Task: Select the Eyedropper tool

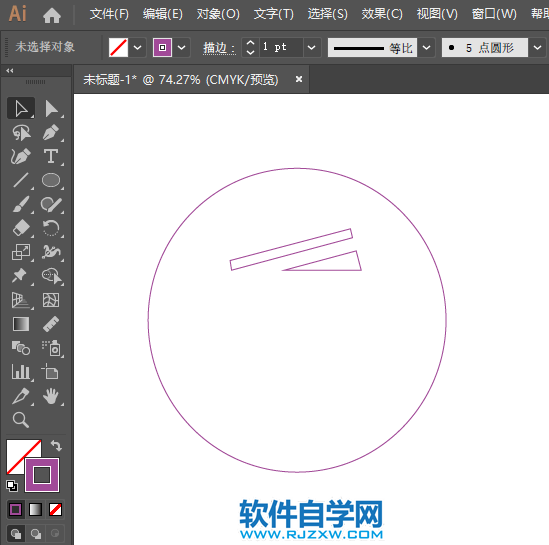Action: point(21,396)
